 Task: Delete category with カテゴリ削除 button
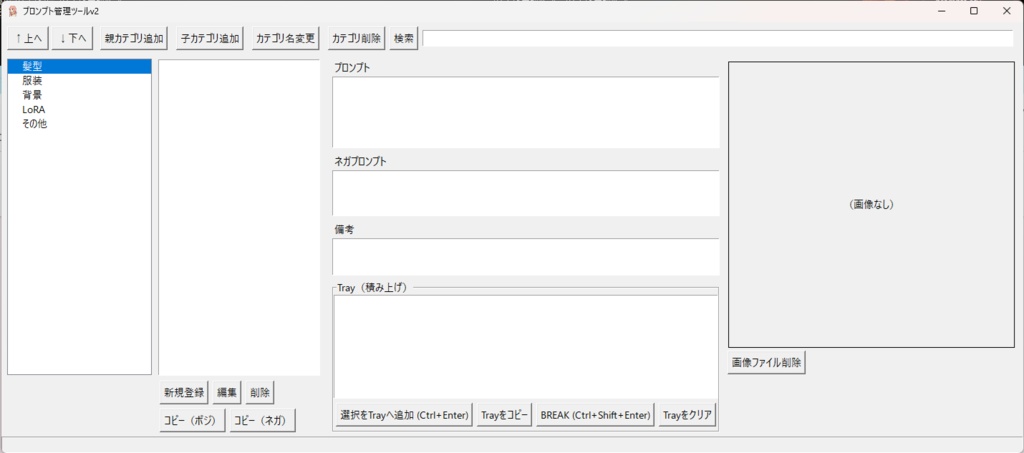point(357,39)
